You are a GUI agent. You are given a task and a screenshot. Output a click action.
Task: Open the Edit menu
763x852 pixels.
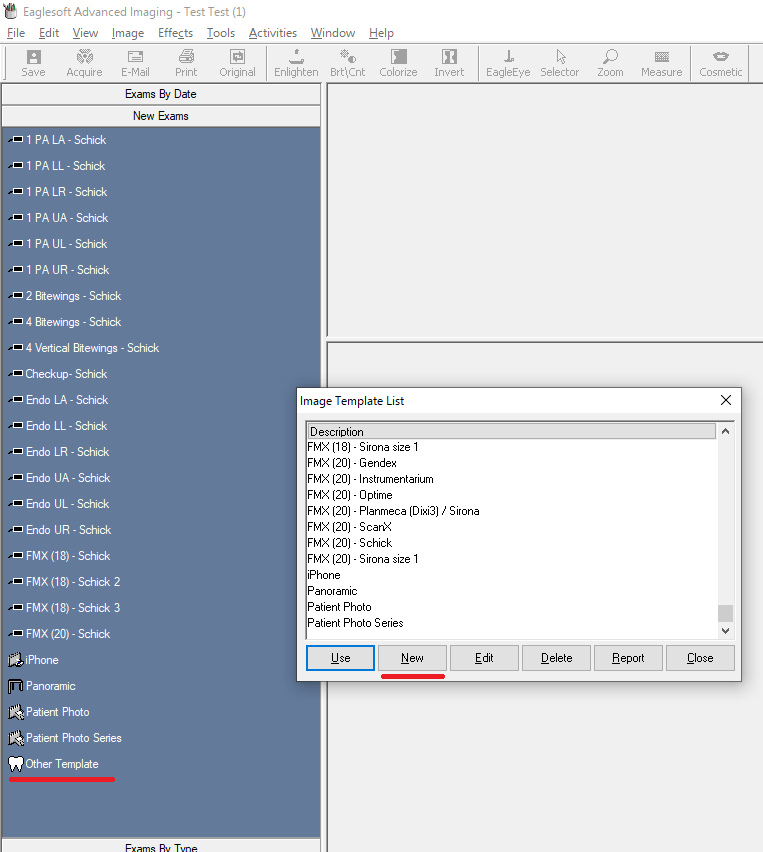[49, 33]
